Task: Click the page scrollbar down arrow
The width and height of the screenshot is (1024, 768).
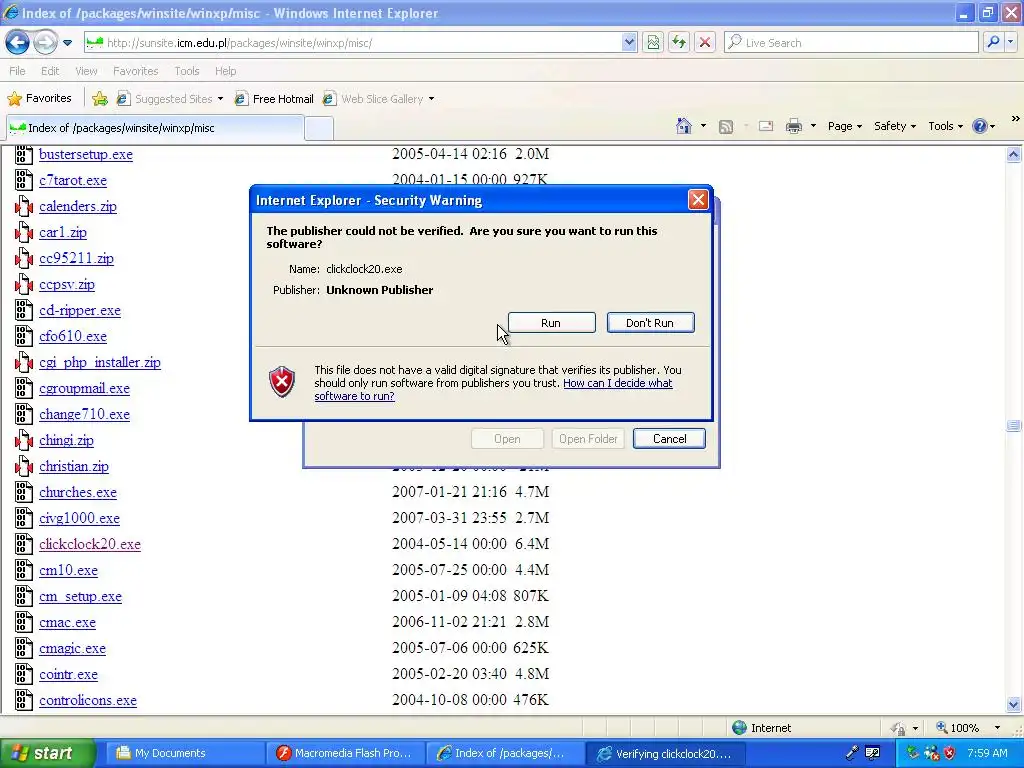Action: tap(1014, 705)
